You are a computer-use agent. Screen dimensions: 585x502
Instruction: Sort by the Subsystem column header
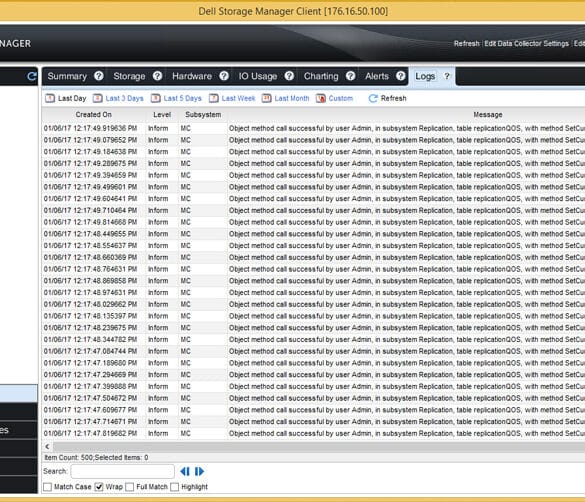203,114
